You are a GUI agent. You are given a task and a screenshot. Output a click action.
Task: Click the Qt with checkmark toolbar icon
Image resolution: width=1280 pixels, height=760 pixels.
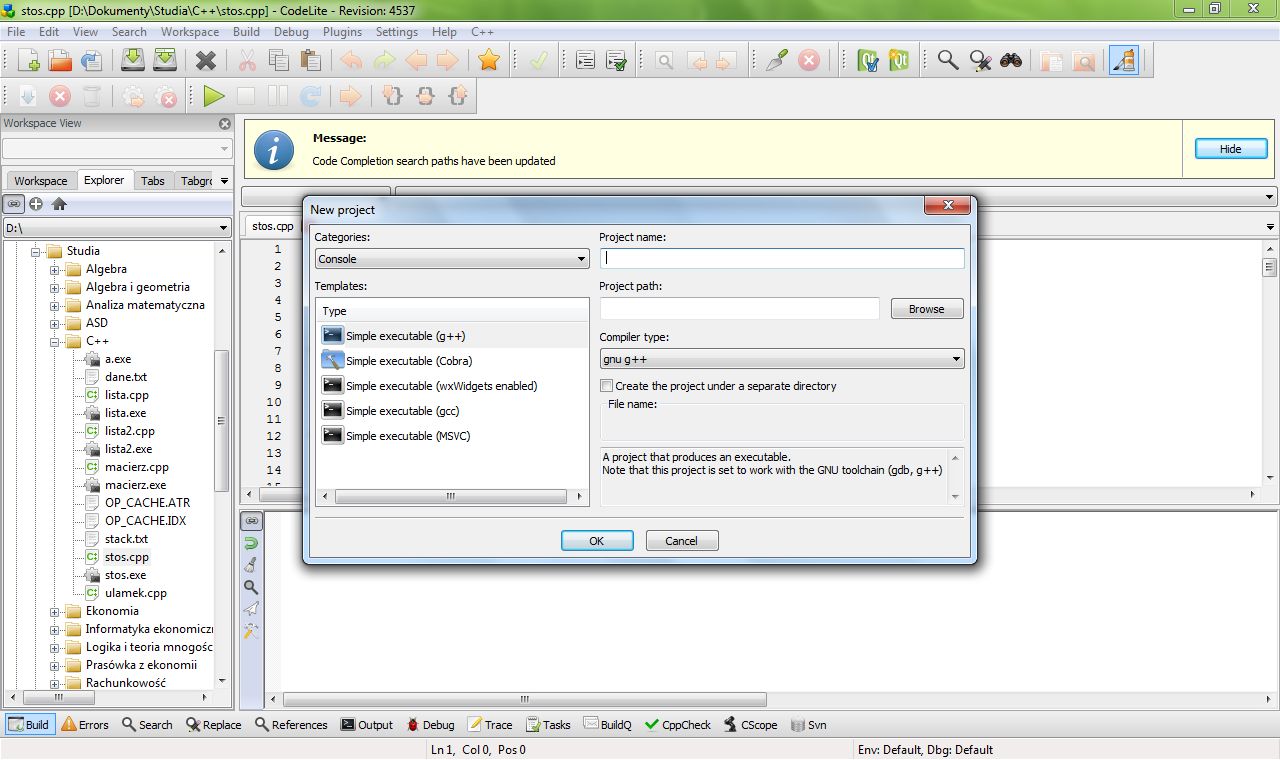coord(868,61)
